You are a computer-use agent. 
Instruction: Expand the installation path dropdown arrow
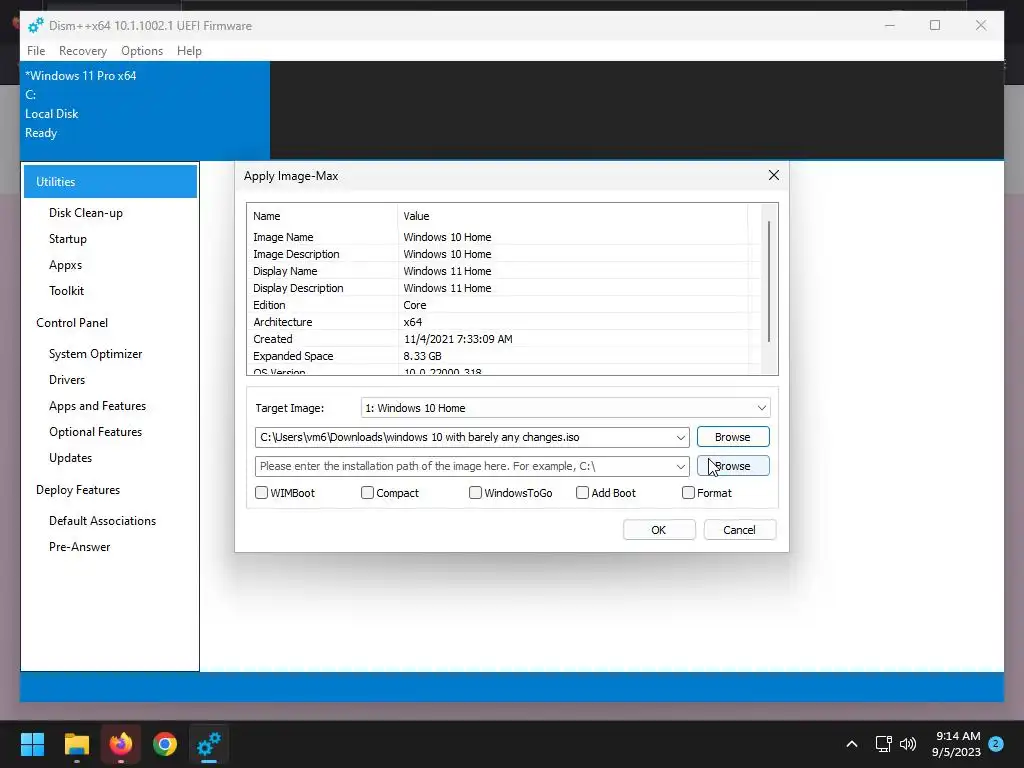pos(680,466)
